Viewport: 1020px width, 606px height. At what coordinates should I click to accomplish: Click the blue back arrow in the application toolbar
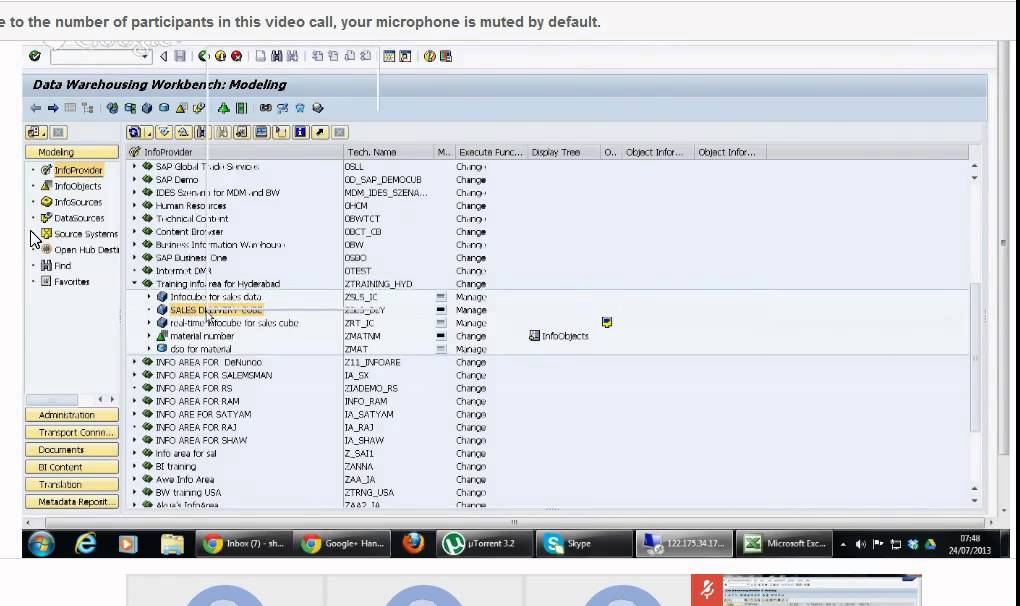click(x=36, y=108)
